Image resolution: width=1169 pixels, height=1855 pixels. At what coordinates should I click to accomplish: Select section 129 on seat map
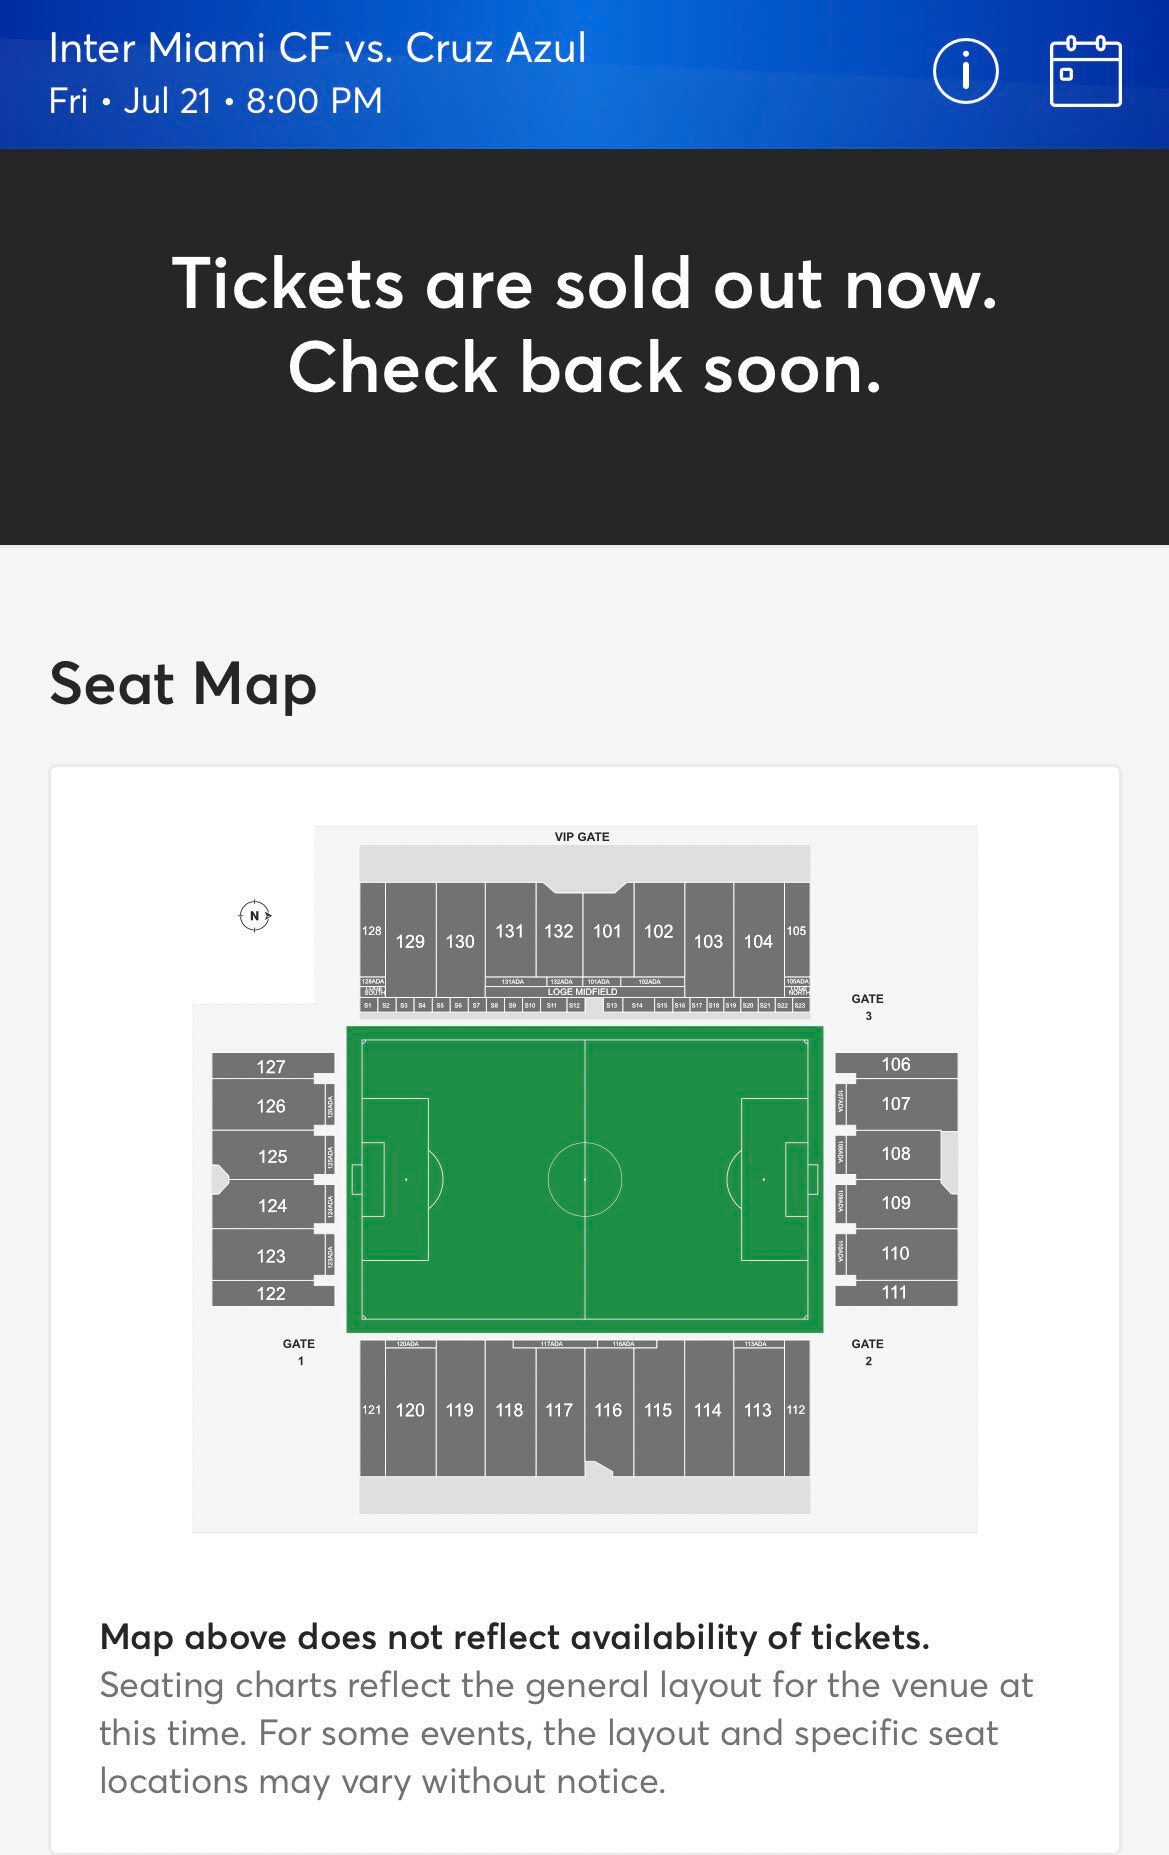point(410,940)
